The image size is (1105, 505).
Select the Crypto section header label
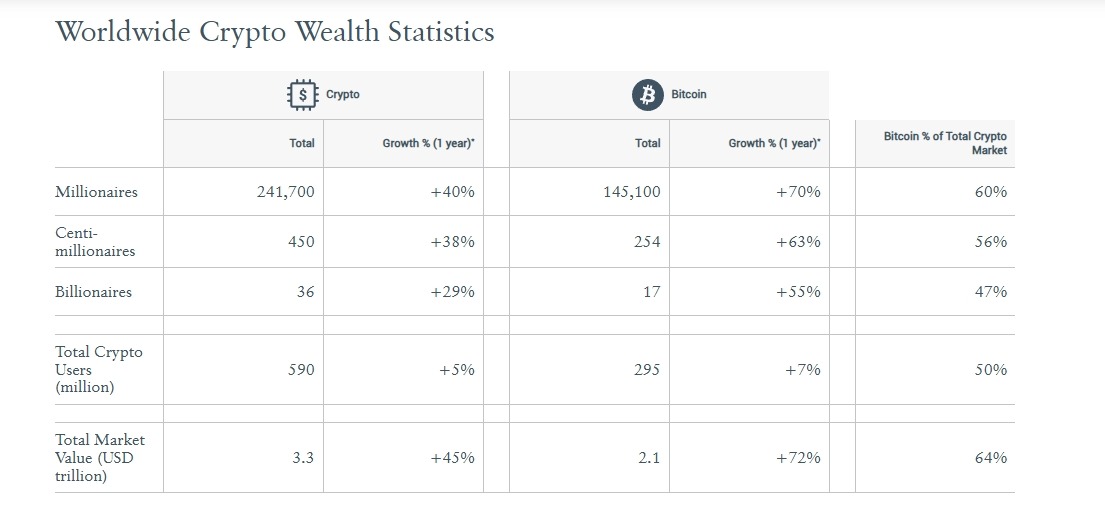pyautogui.click(x=343, y=95)
